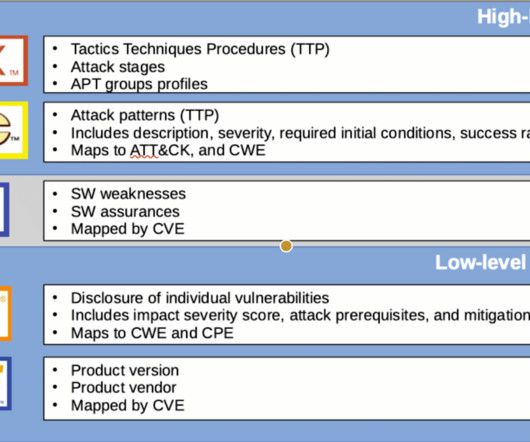530x442 pixels.
Task: Click the APT groups profiles bullet
Action: pyautogui.click(x=139, y=84)
